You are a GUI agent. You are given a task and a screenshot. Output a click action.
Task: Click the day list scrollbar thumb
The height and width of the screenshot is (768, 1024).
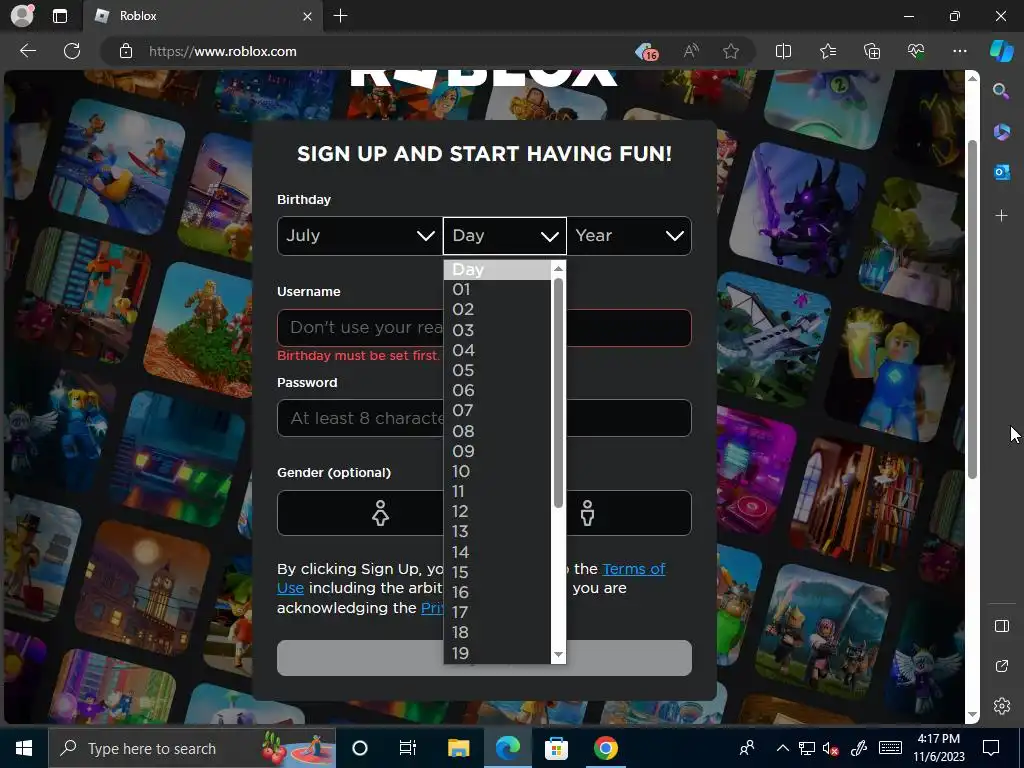558,392
